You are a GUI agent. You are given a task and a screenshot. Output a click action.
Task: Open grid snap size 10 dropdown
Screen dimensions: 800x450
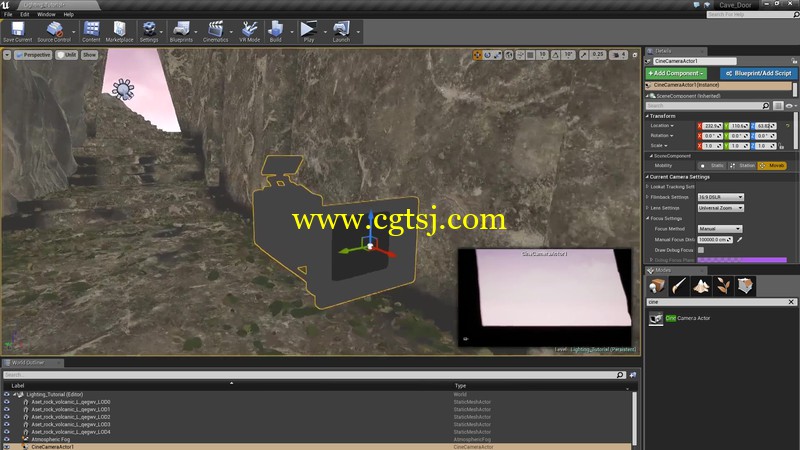point(542,55)
